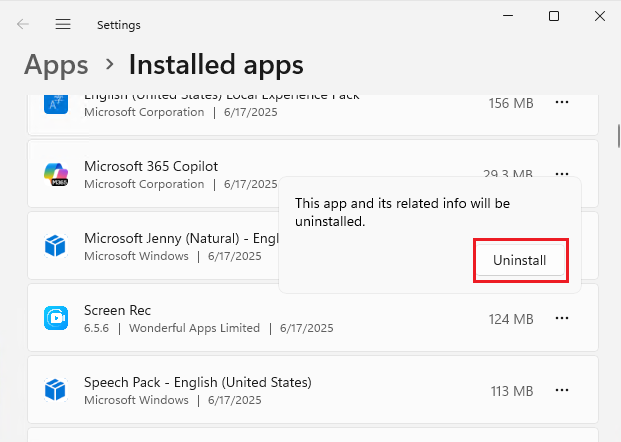Image resolution: width=621 pixels, height=442 pixels.
Task: Click the back arrow in Settings
Action: (x=23, y=24)
